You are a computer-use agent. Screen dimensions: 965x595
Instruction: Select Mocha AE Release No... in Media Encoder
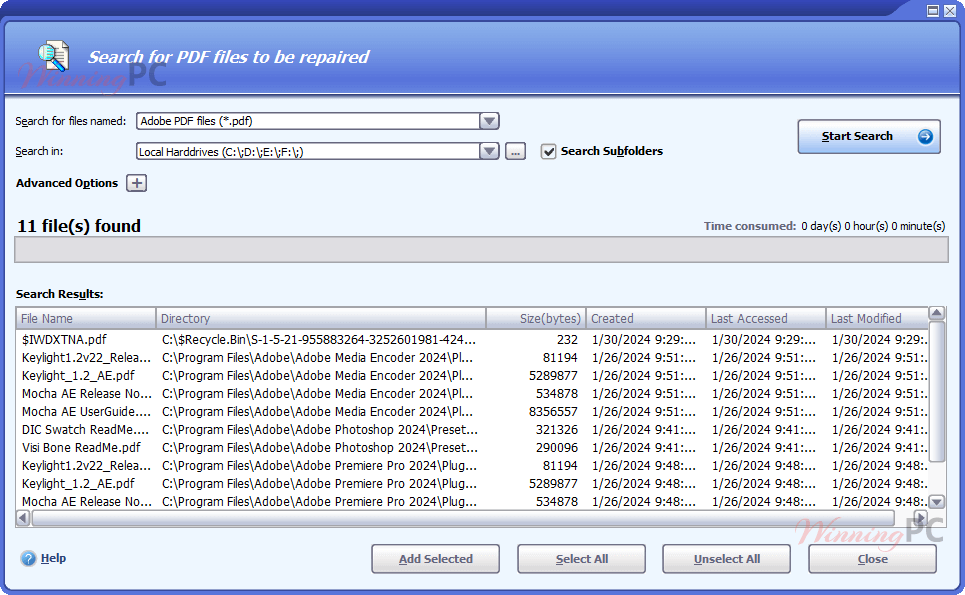pos(472,393)
